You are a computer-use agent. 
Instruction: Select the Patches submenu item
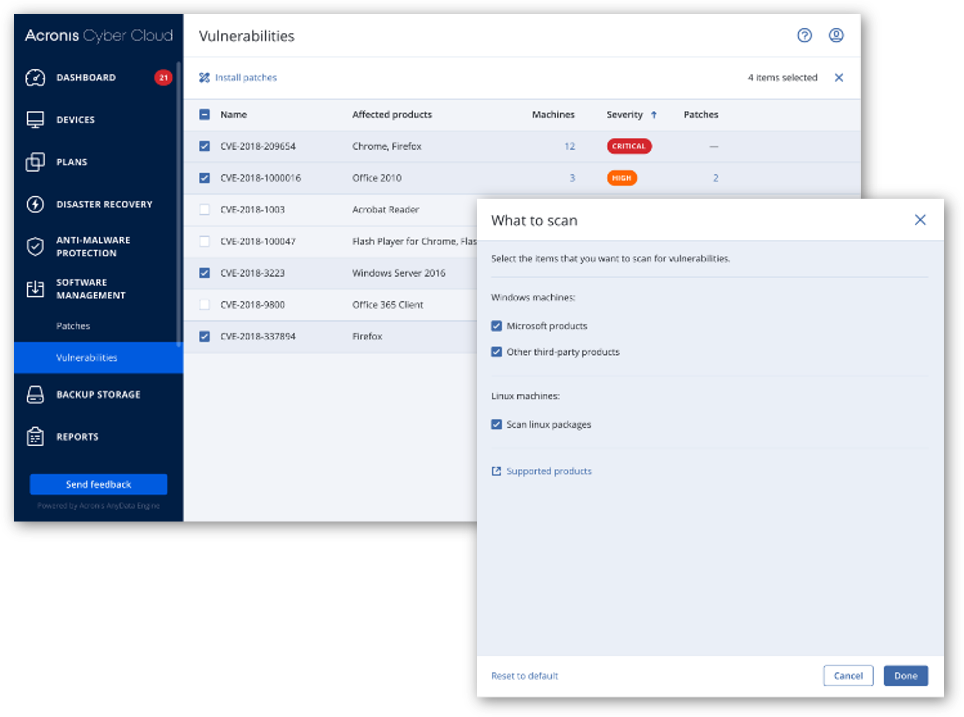click(x=73, y=326)
